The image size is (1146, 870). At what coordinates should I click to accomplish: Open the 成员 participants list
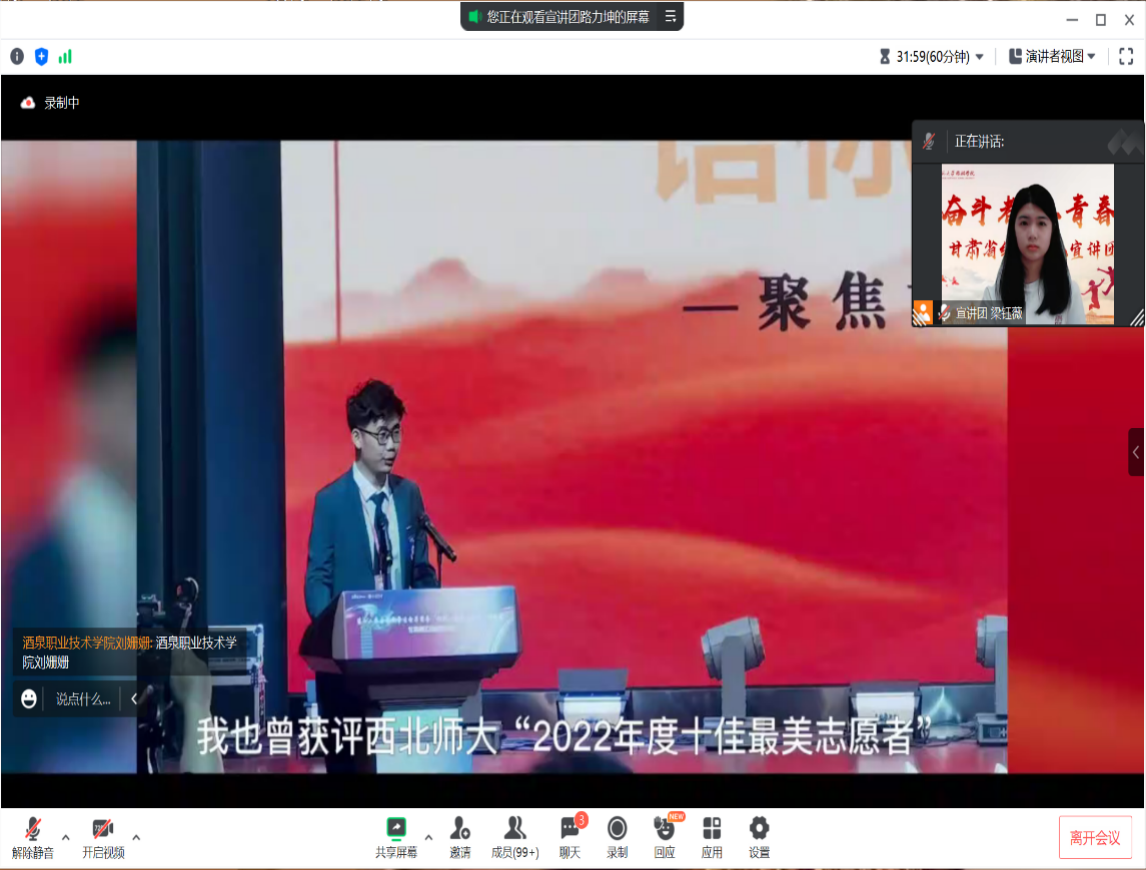click(515, 837)
